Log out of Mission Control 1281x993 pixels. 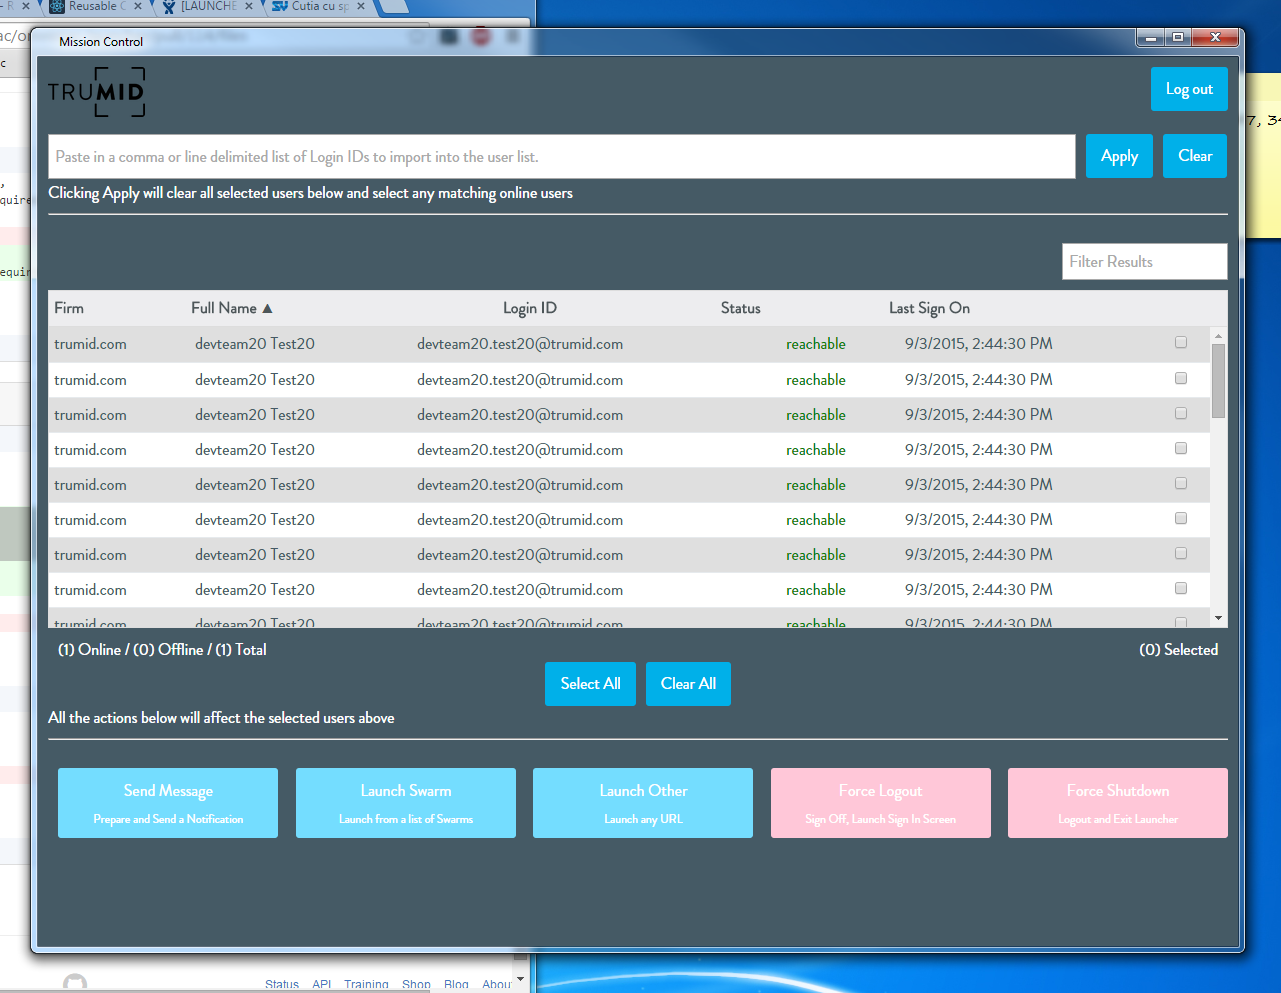[x=1189, y=89]
